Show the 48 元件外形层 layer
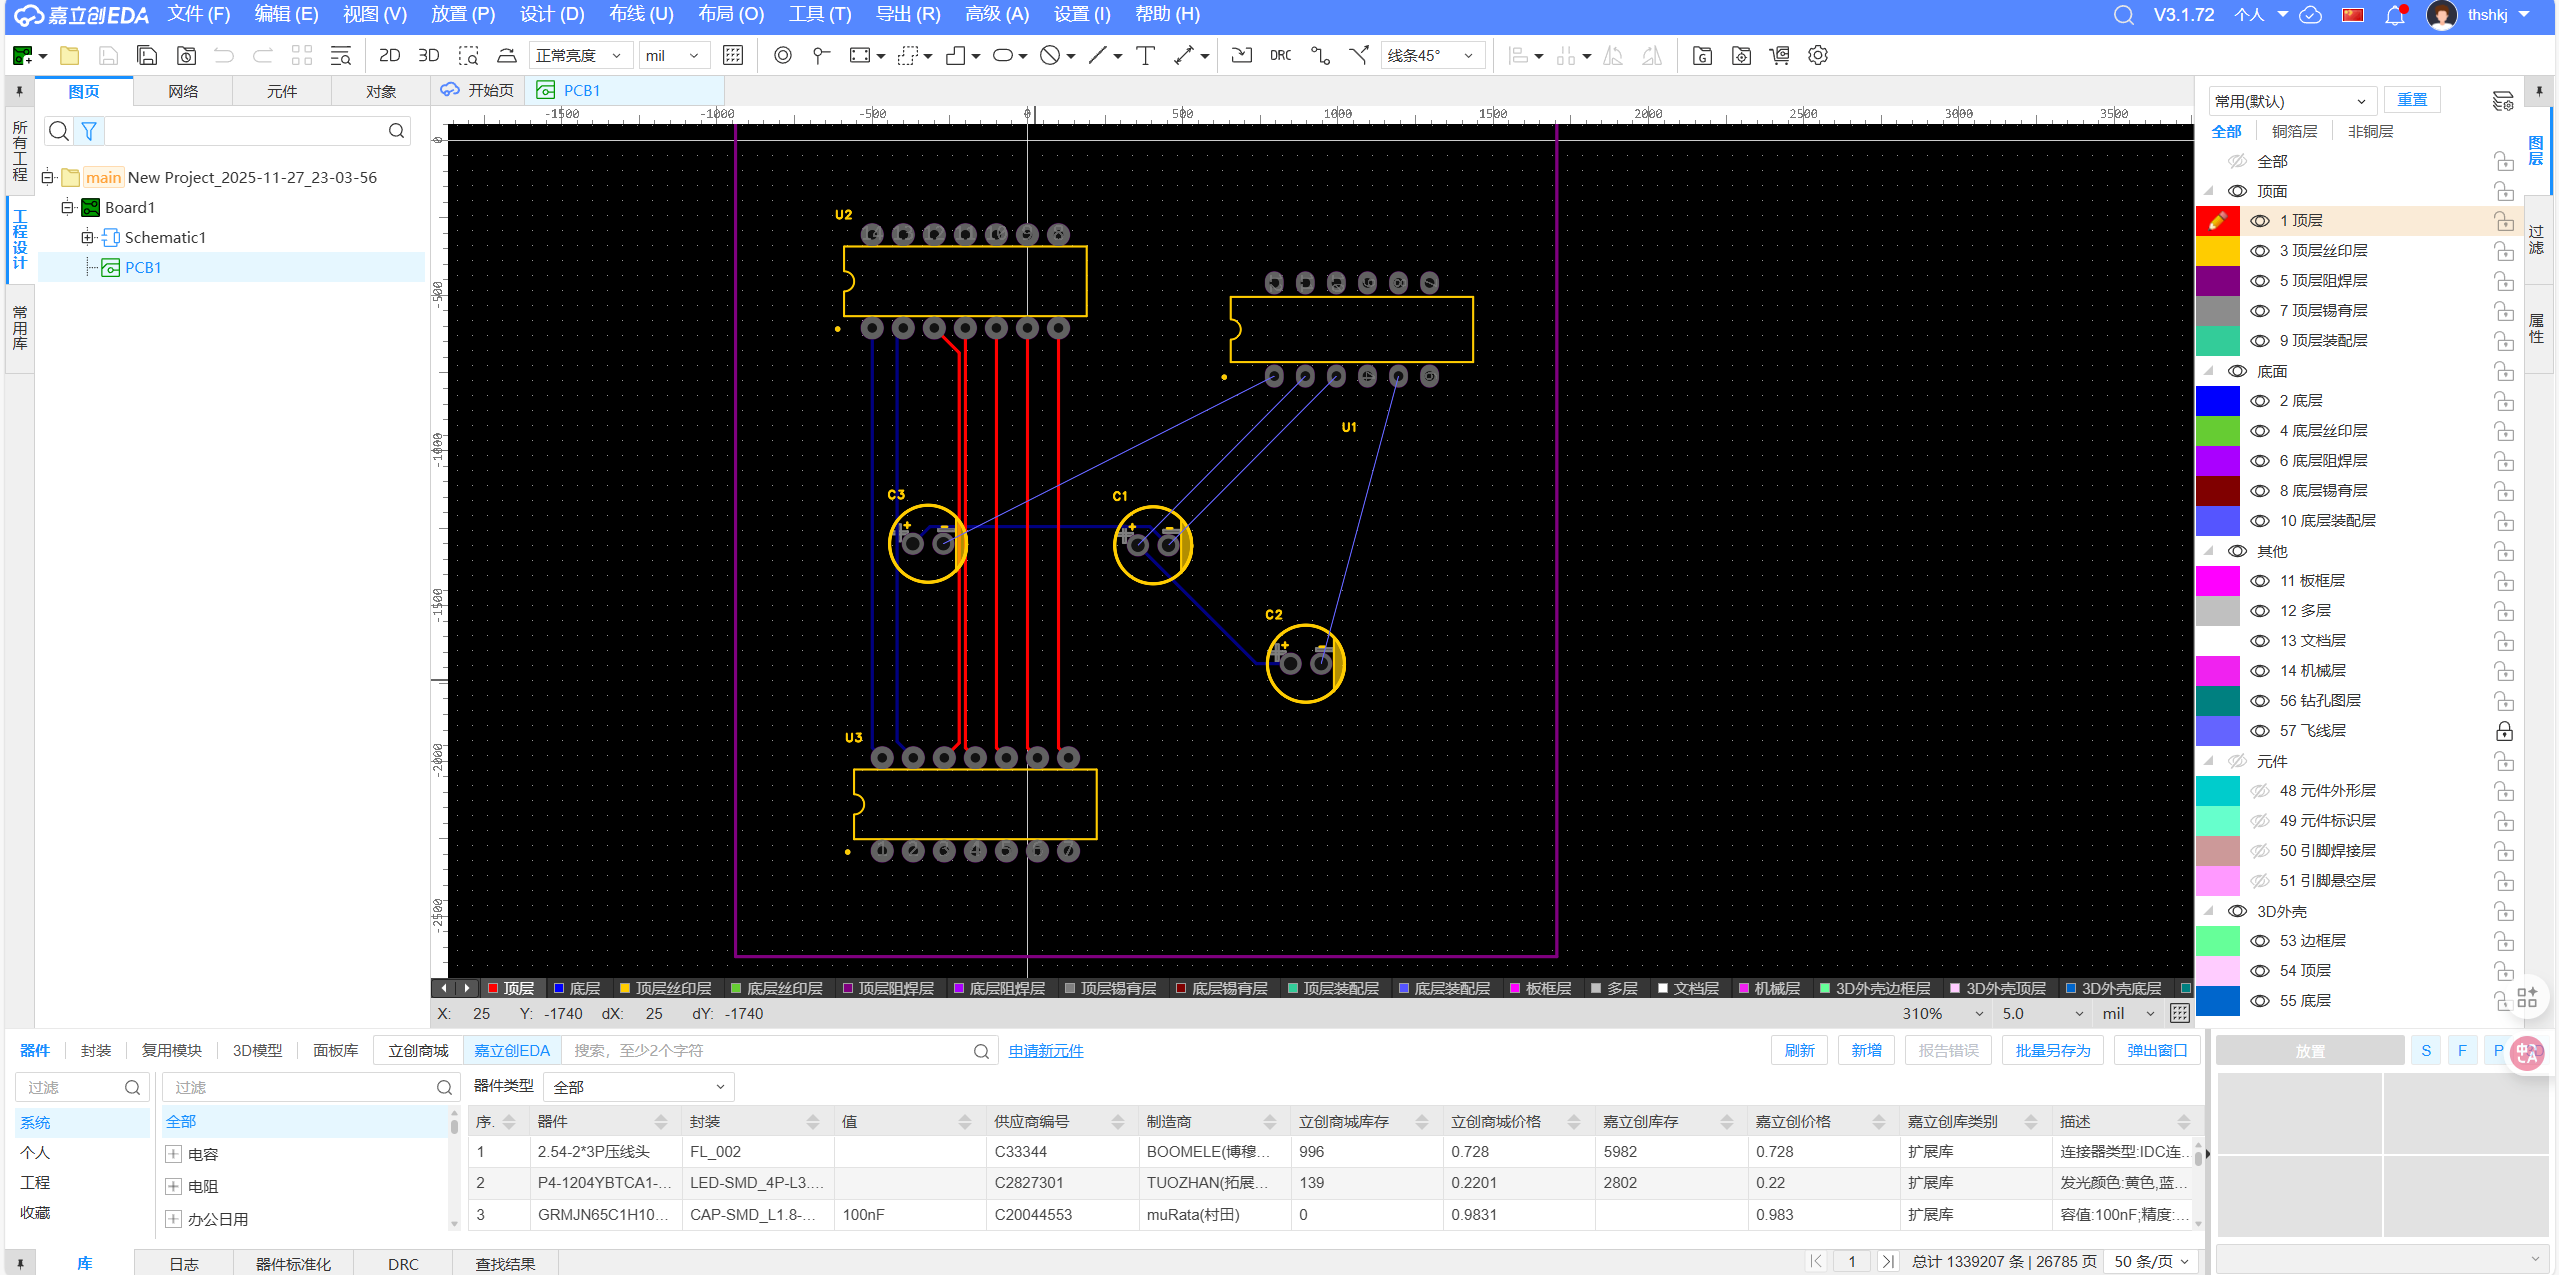 (2260, 791)
